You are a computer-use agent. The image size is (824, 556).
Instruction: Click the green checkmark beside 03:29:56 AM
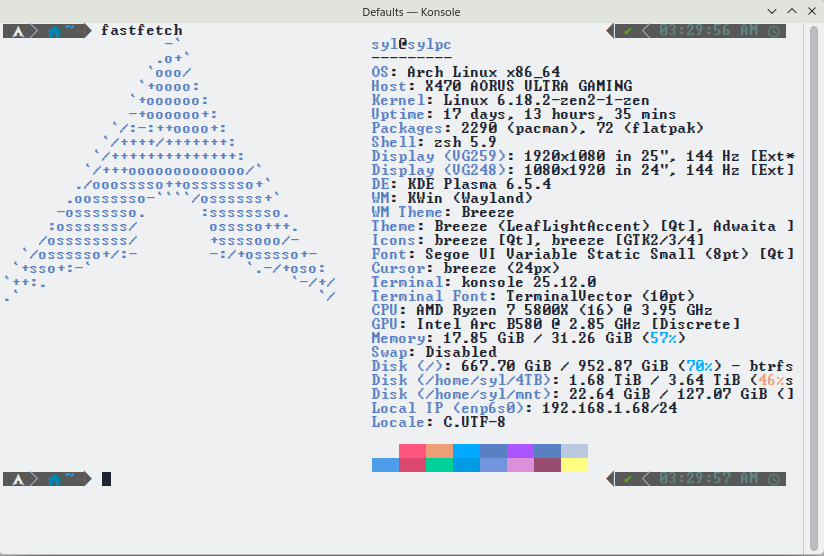tap(627, 31)
